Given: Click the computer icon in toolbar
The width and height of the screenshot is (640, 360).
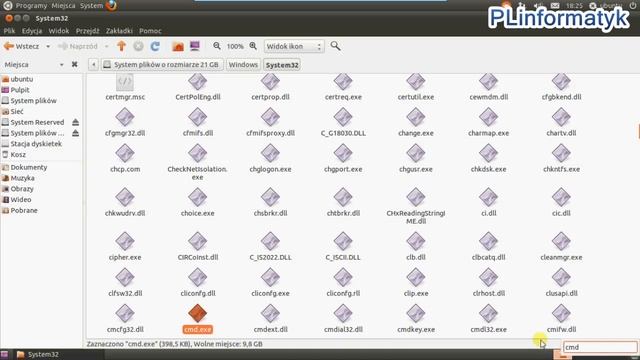Looking at the screenshot, I should (195, 46).
